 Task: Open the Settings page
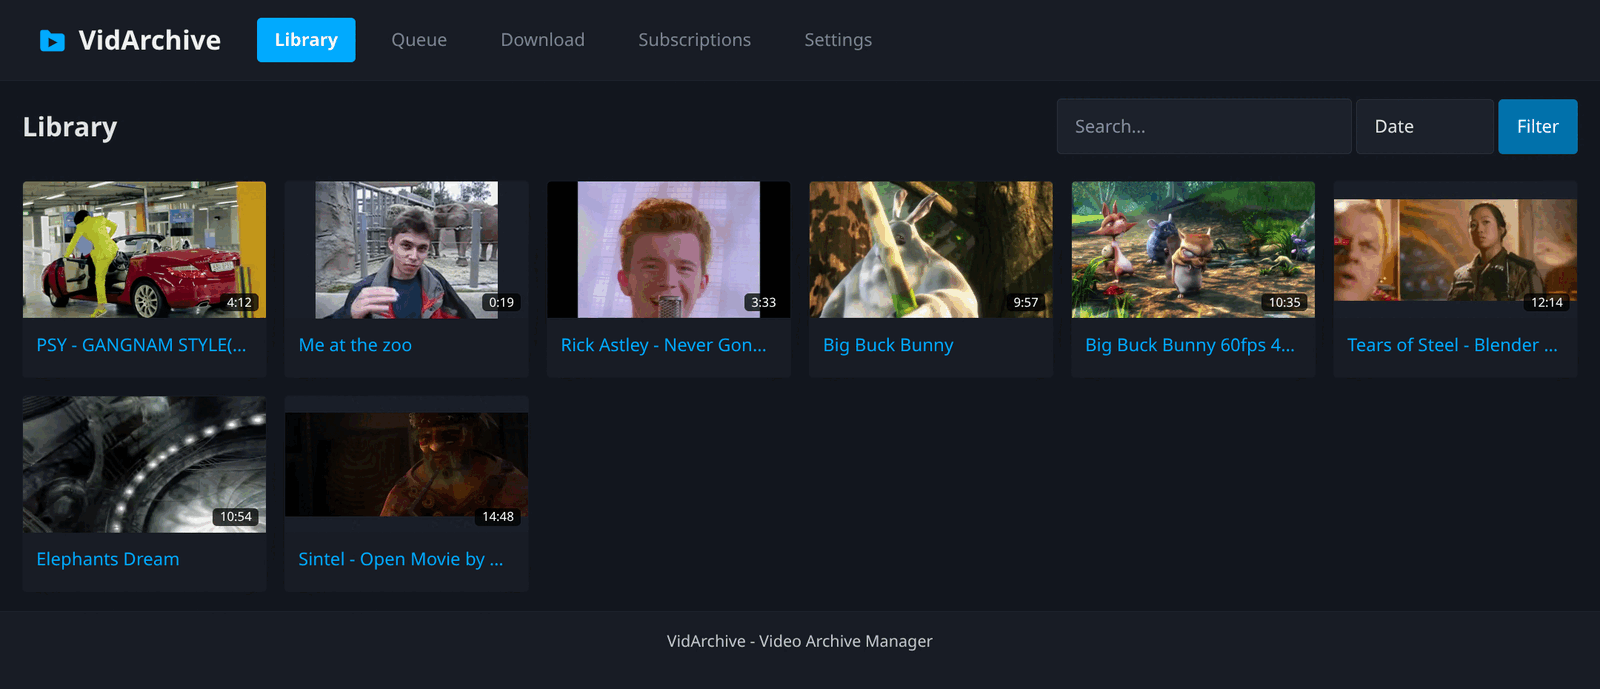(x=838, y=40)
